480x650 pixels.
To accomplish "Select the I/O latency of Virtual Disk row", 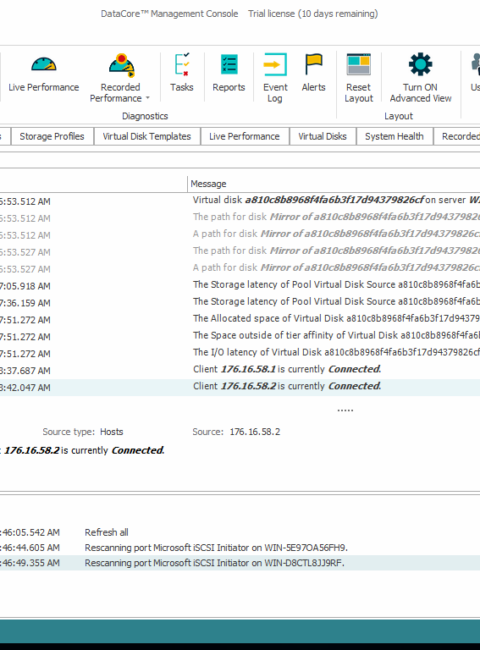I will [x=240, y=354].
